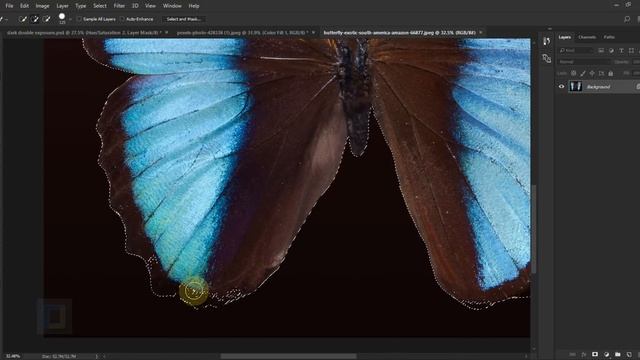The height and width of the screenshot is (360, 640).
Task: Filter layers by type layers icon
Action: [621, 50]
